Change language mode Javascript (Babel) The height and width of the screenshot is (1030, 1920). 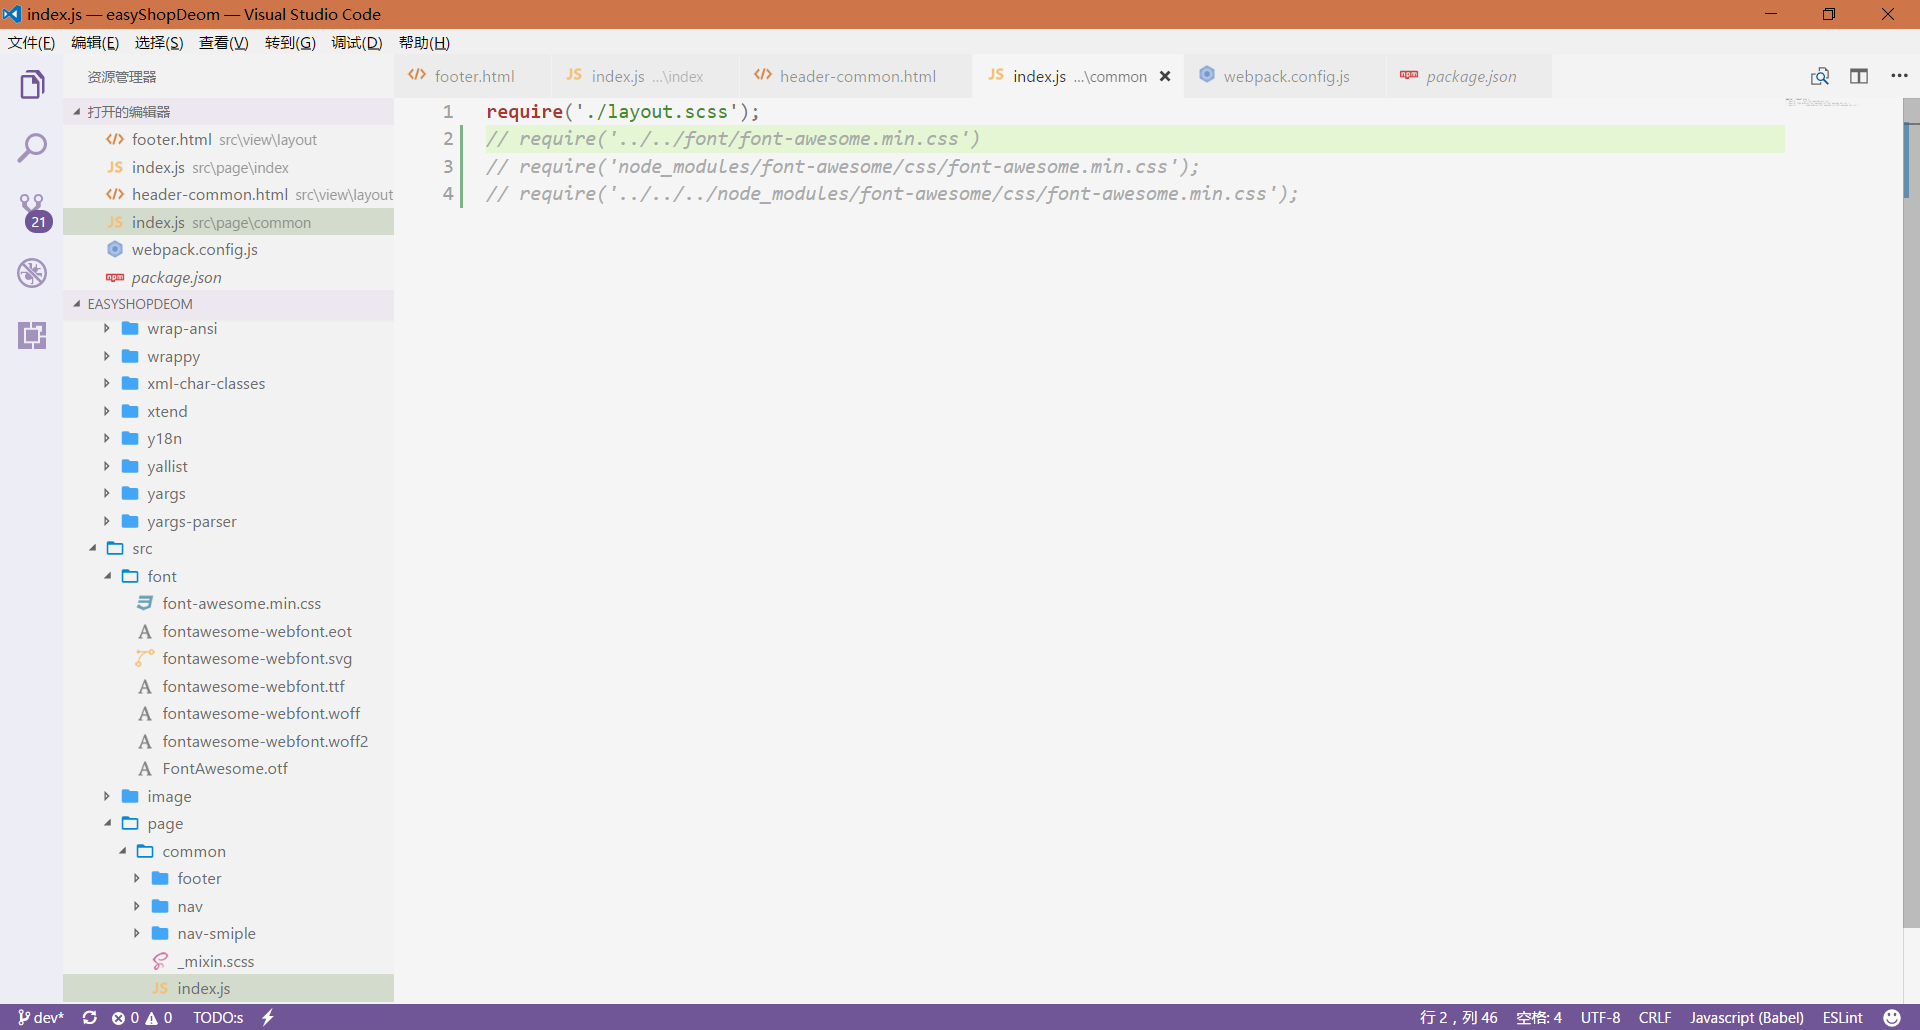1747,1017
